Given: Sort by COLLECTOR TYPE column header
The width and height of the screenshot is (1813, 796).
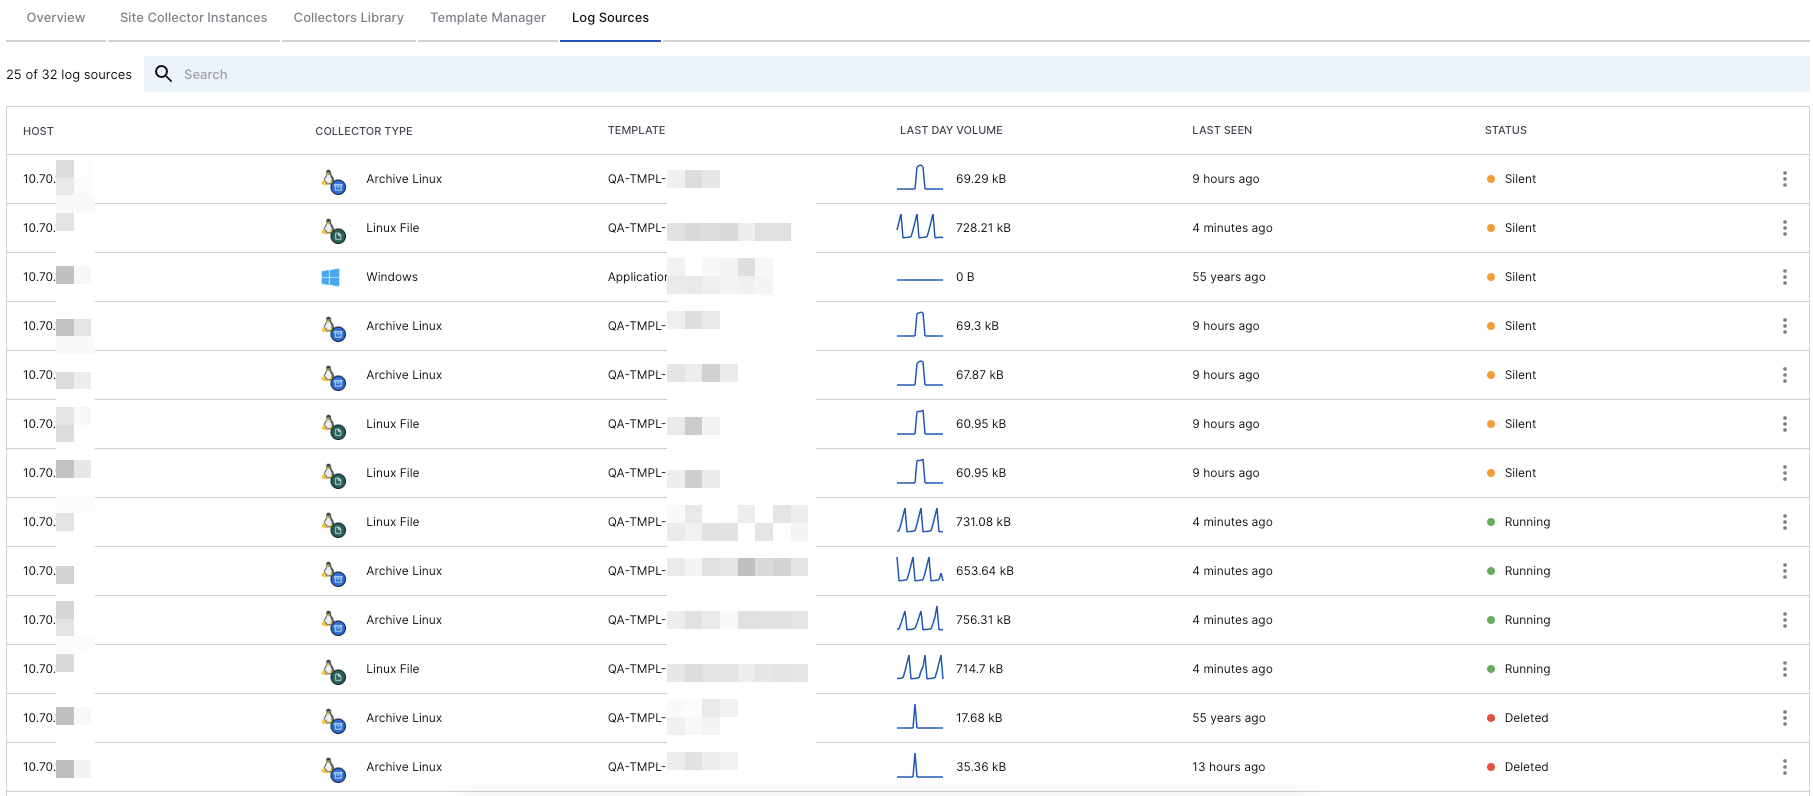Looking at the screenshot, I should tap(364, 131).
